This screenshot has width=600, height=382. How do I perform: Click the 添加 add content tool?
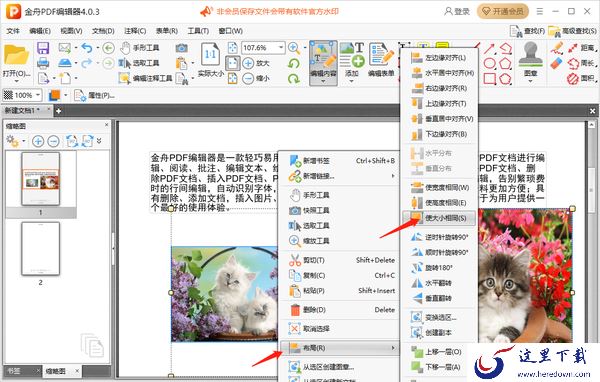[x=352, y=61]
